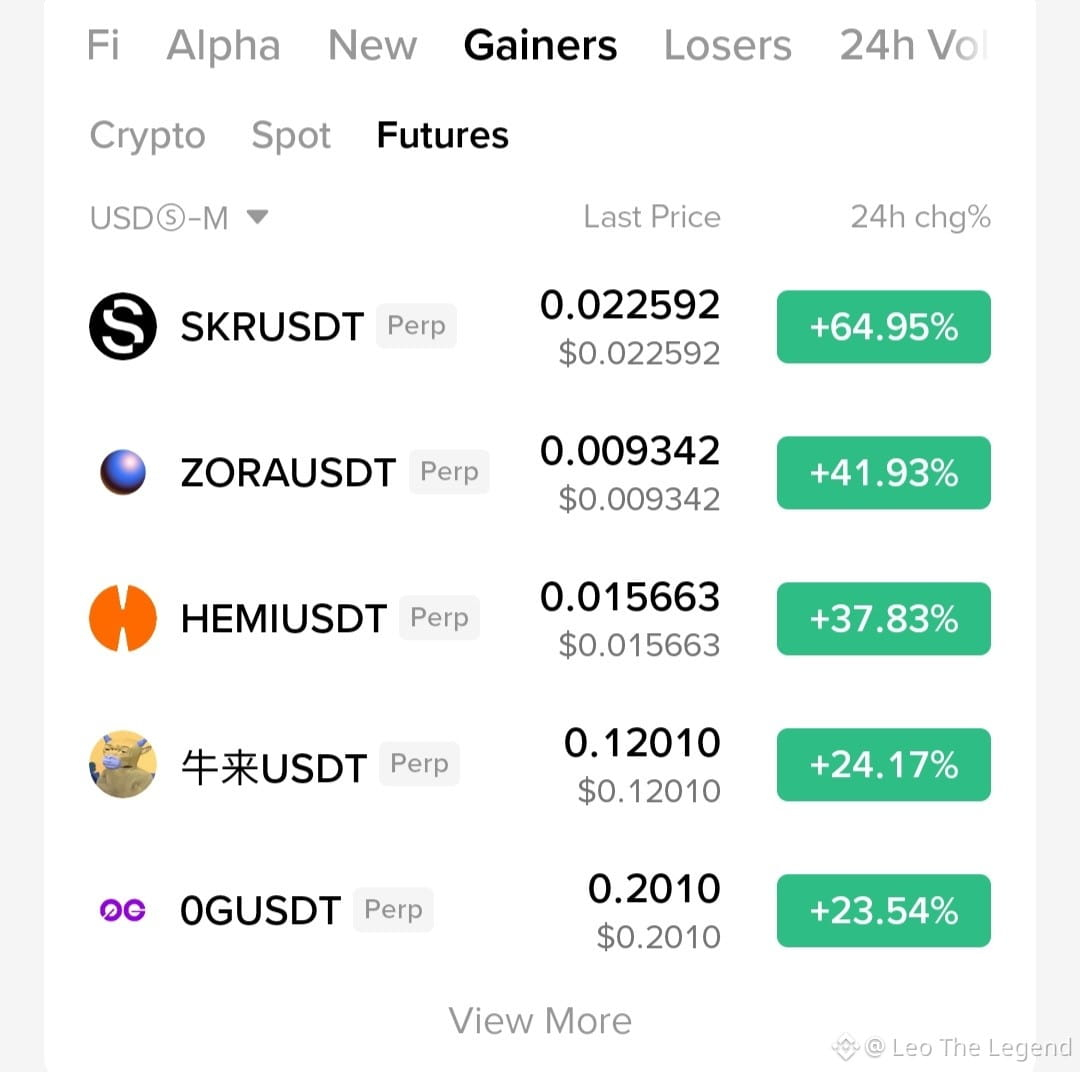Screen dimensions: 1080x1072
Task: Tap the +64.95% change badge
Action: point(884,327)
